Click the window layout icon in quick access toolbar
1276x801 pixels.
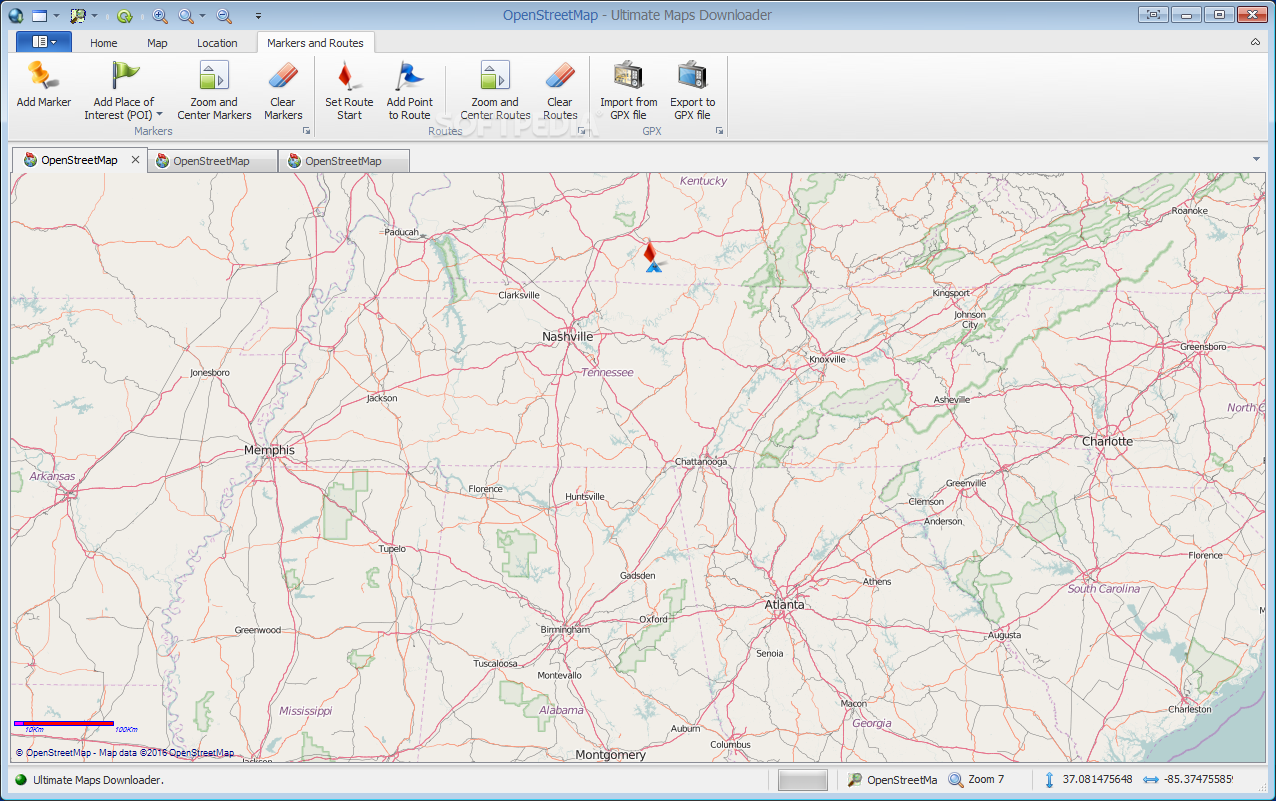[40, 16]
